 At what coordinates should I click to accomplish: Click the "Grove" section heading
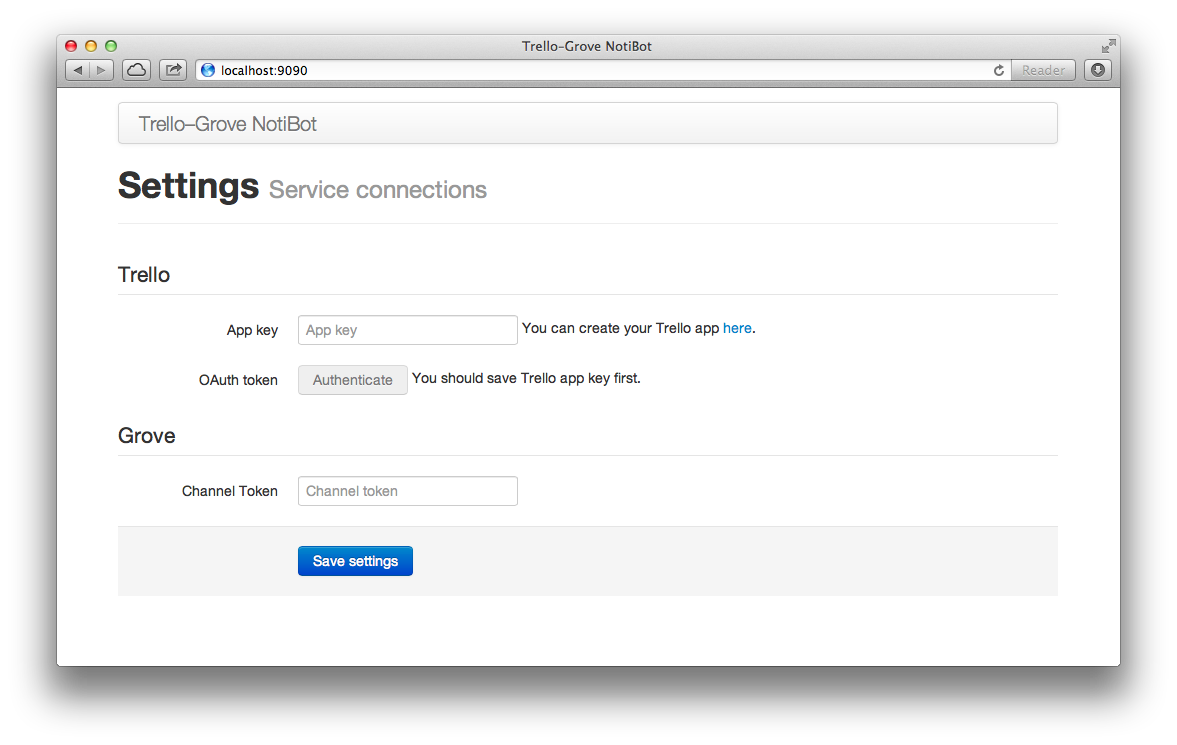point(146,436)
